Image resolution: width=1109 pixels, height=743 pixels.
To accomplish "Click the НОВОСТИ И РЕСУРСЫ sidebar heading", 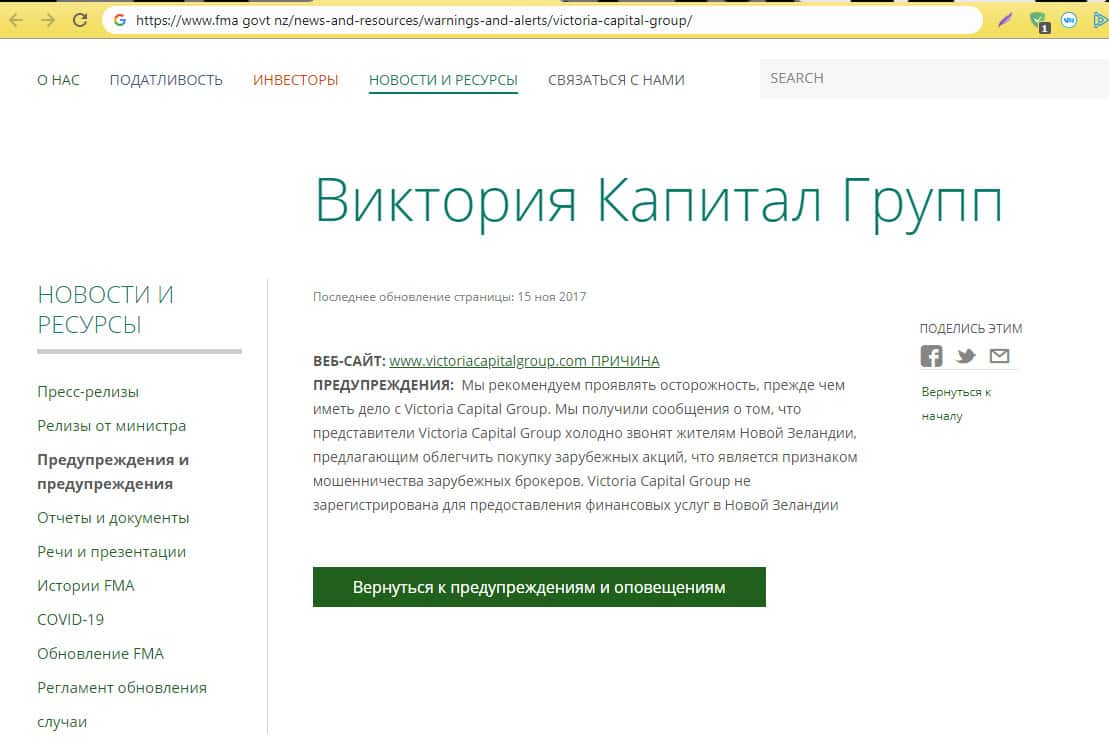I will (105, 310).
